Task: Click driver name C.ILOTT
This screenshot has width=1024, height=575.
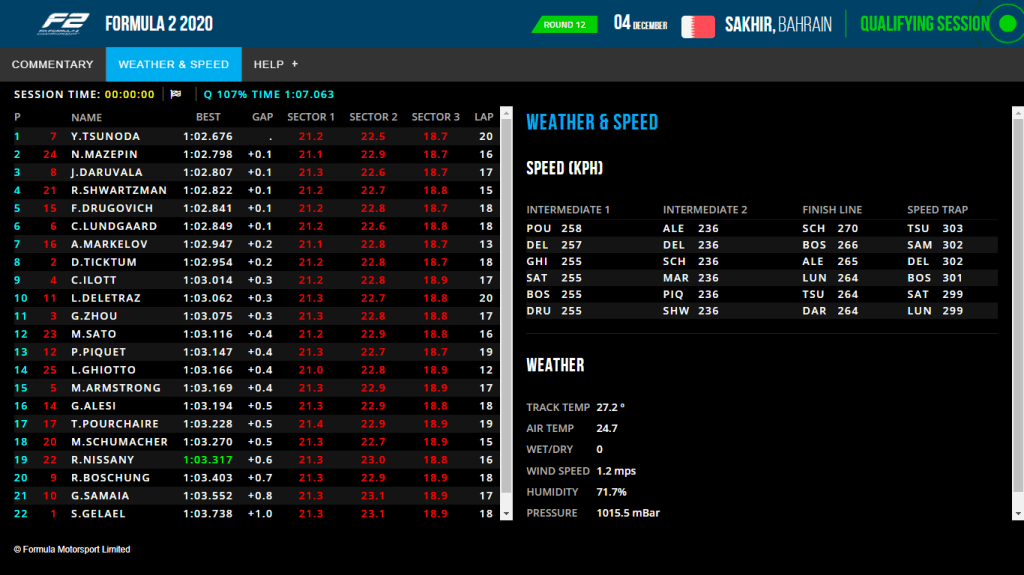Action: 94,280
